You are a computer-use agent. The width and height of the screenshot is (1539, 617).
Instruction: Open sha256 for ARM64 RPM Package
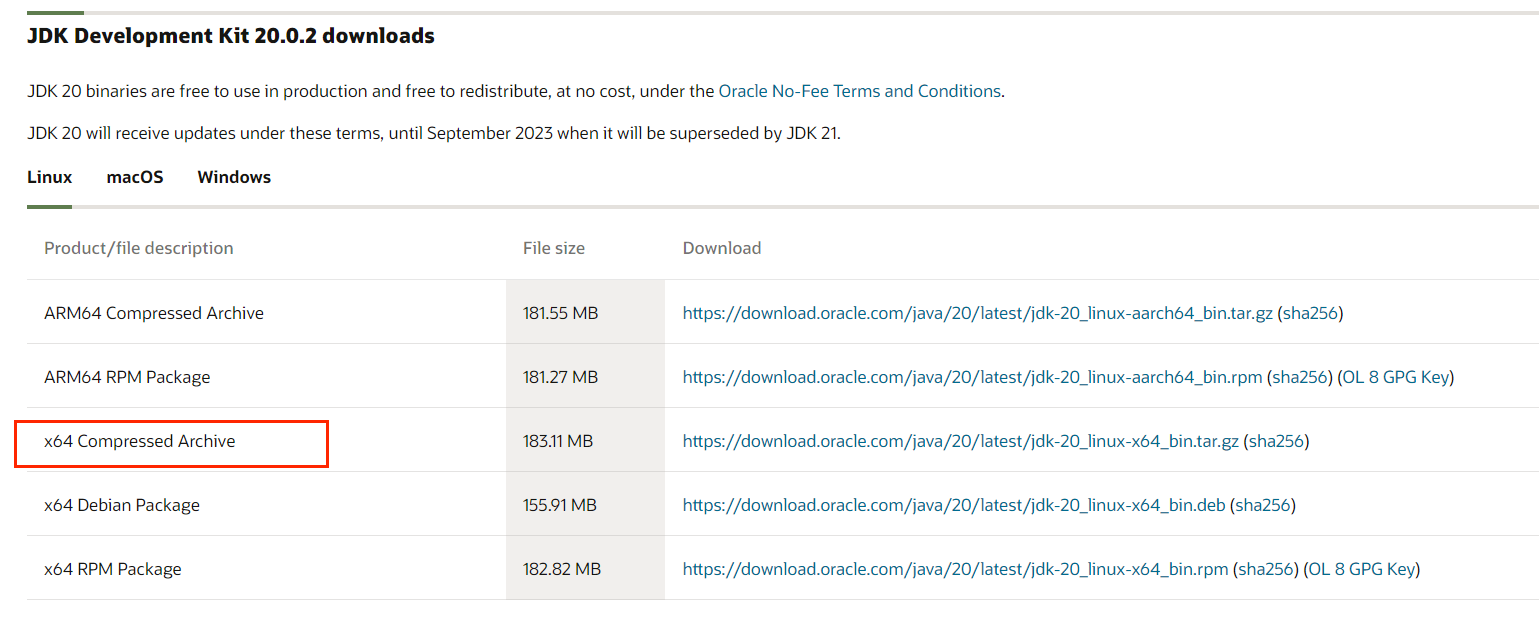[1300, 377]
